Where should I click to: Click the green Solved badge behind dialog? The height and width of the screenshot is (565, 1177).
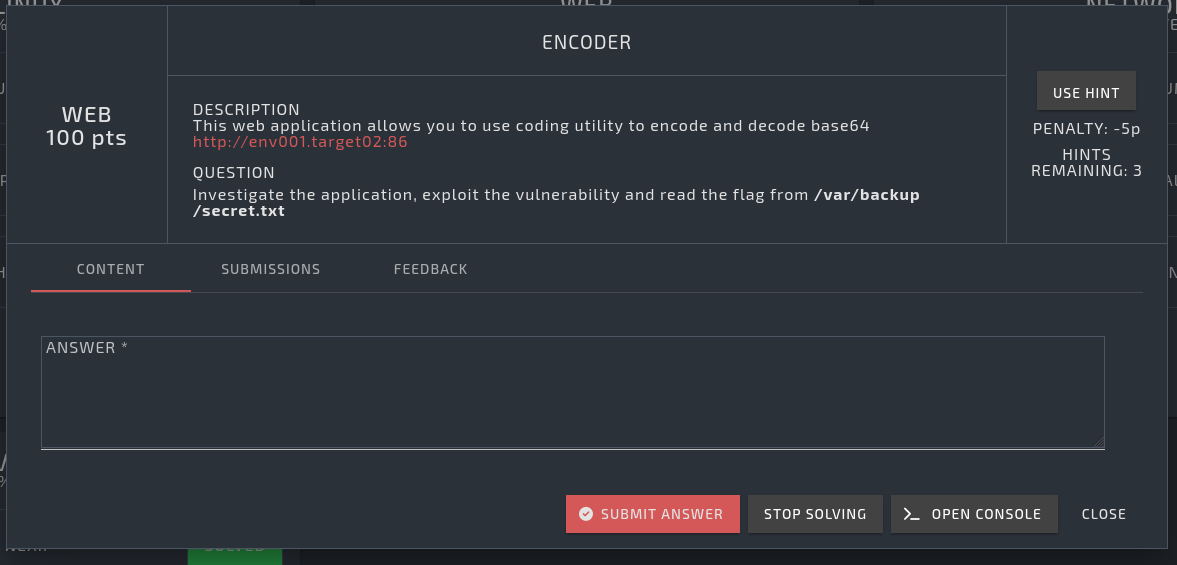(234, 551)
